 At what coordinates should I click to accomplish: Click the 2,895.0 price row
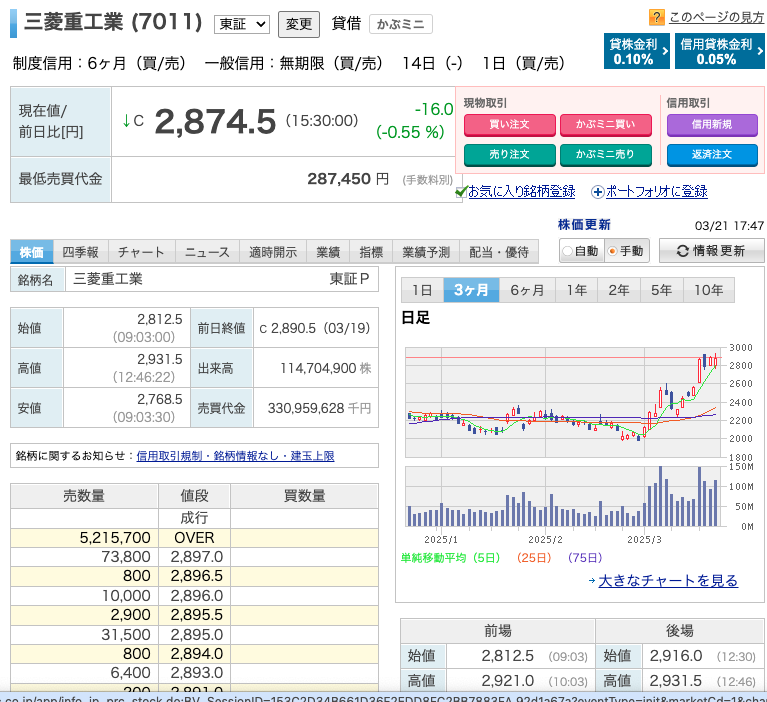point(194,634)
